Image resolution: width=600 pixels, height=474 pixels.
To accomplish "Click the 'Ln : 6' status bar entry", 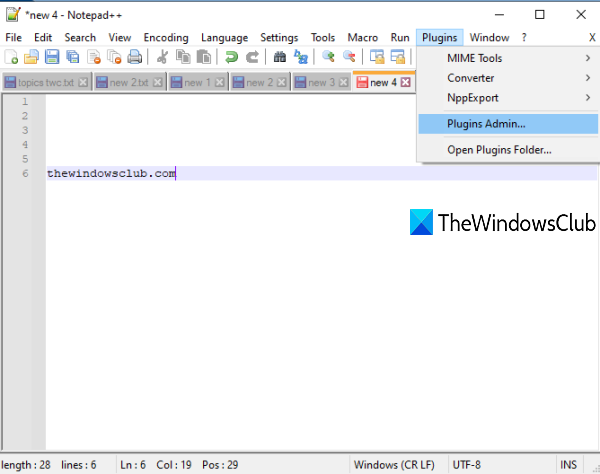I will point(133,464).
